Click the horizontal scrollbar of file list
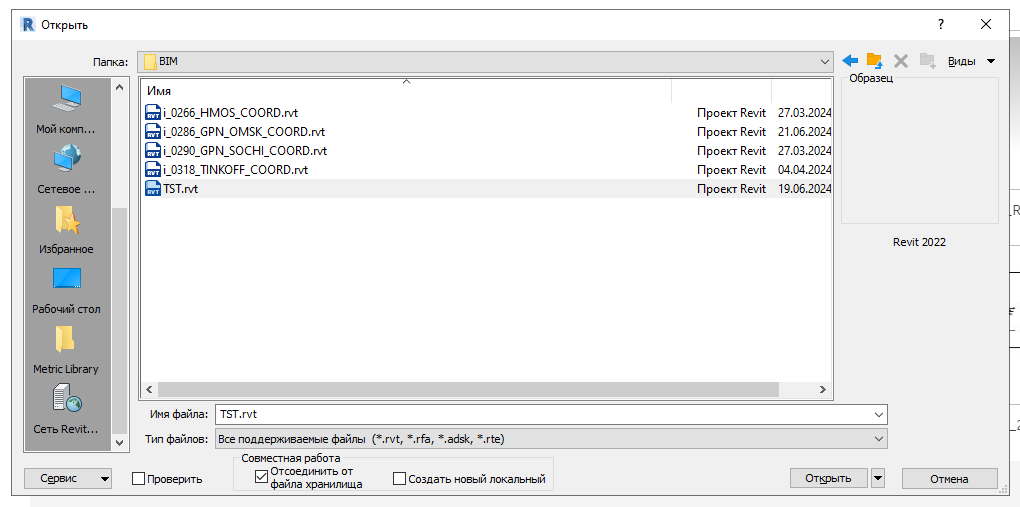 (x=480, y=389)
